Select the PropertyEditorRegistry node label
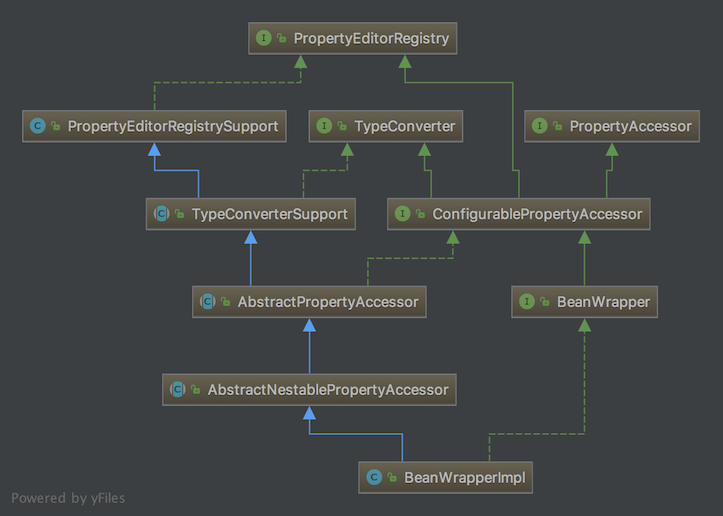The image size is (723, 516). (371, 39)
